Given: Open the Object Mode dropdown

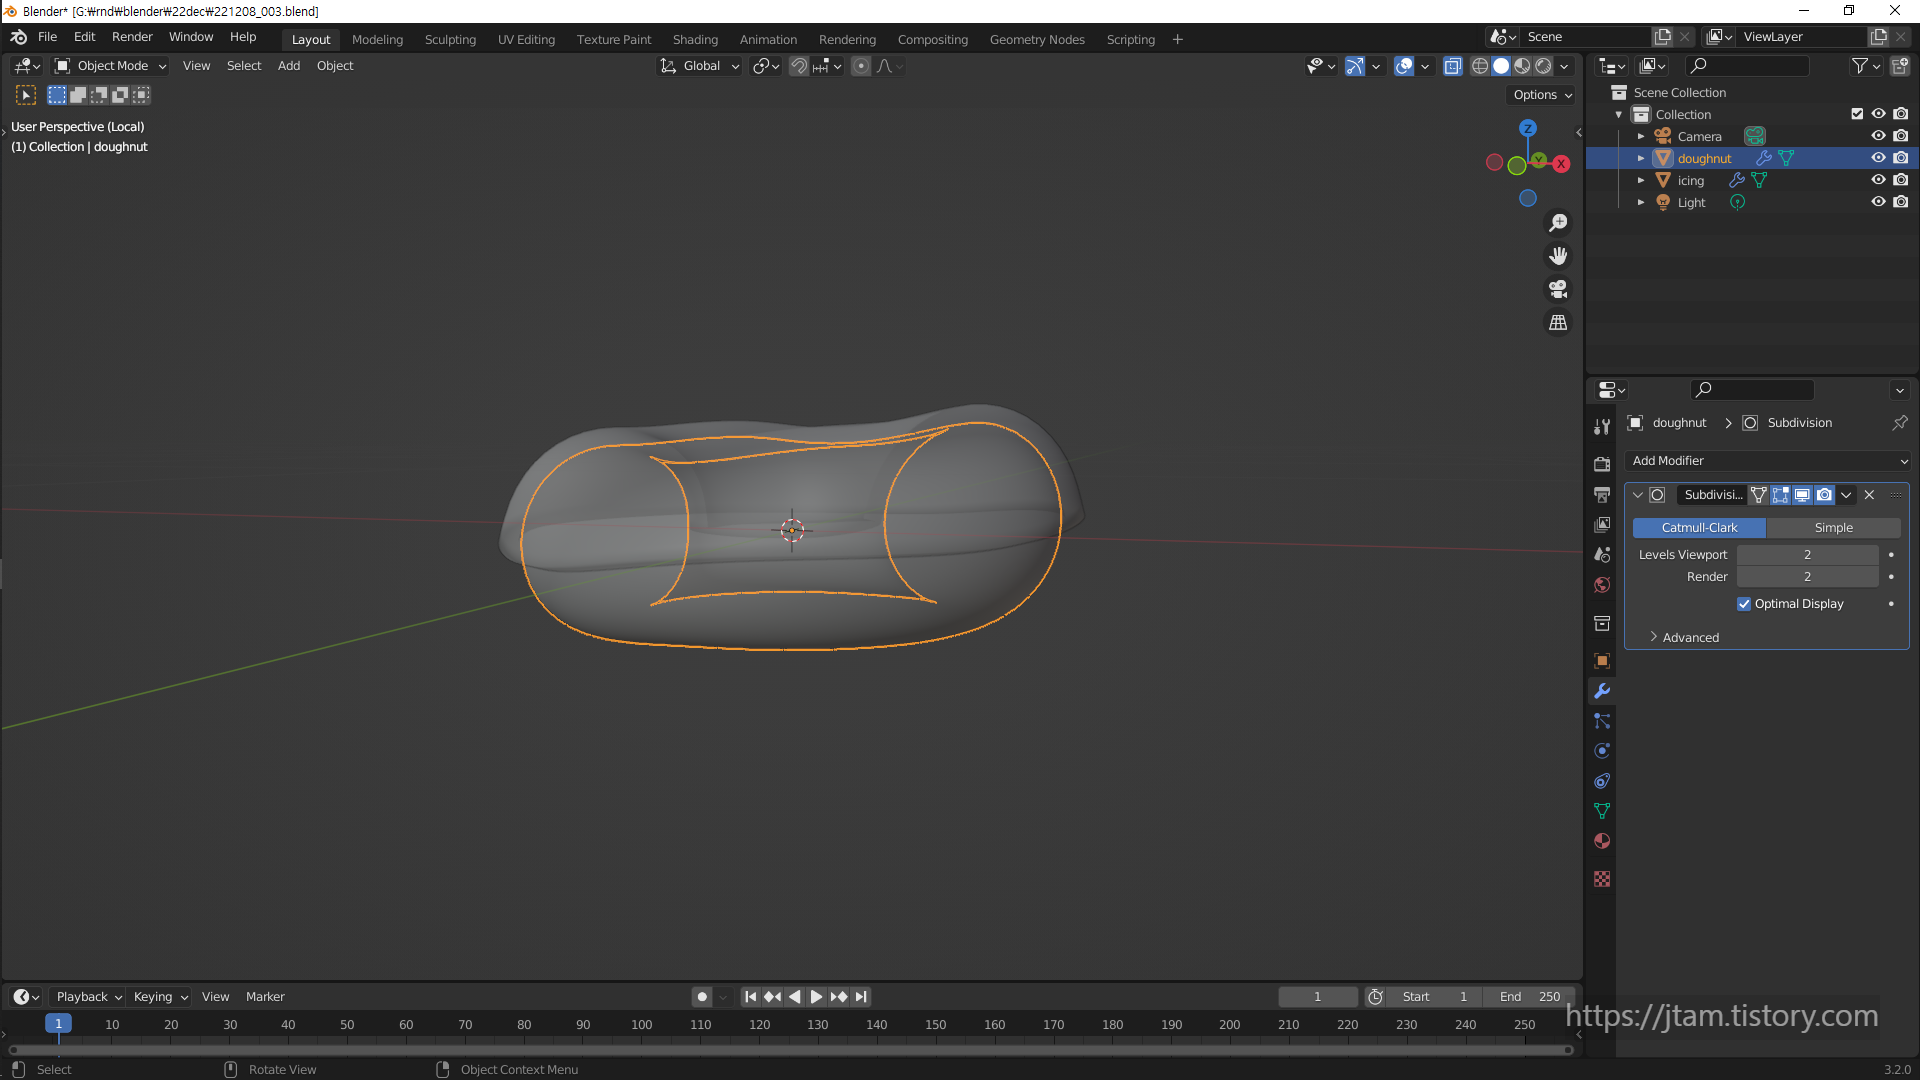Looking at the screenshot, I should click(111, 66).
